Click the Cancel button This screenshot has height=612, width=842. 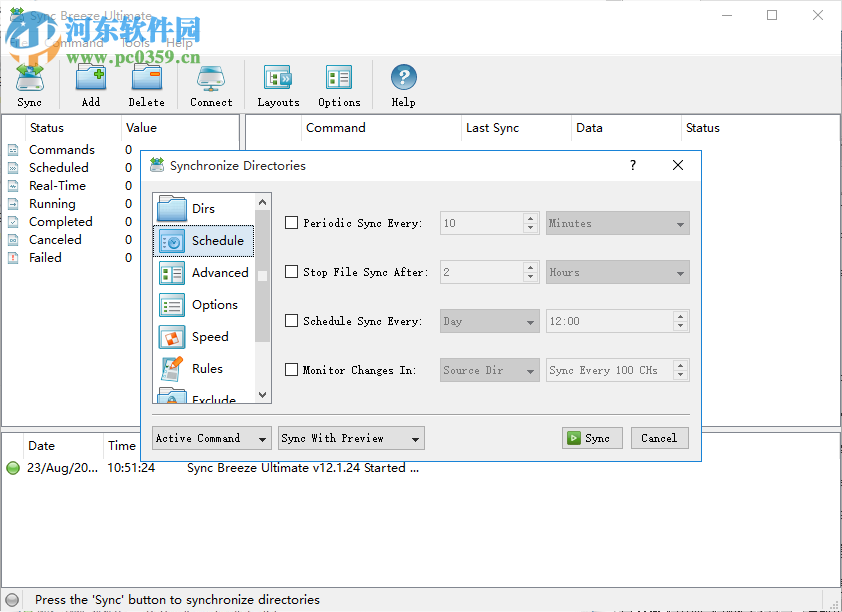[x=659, y=438]
